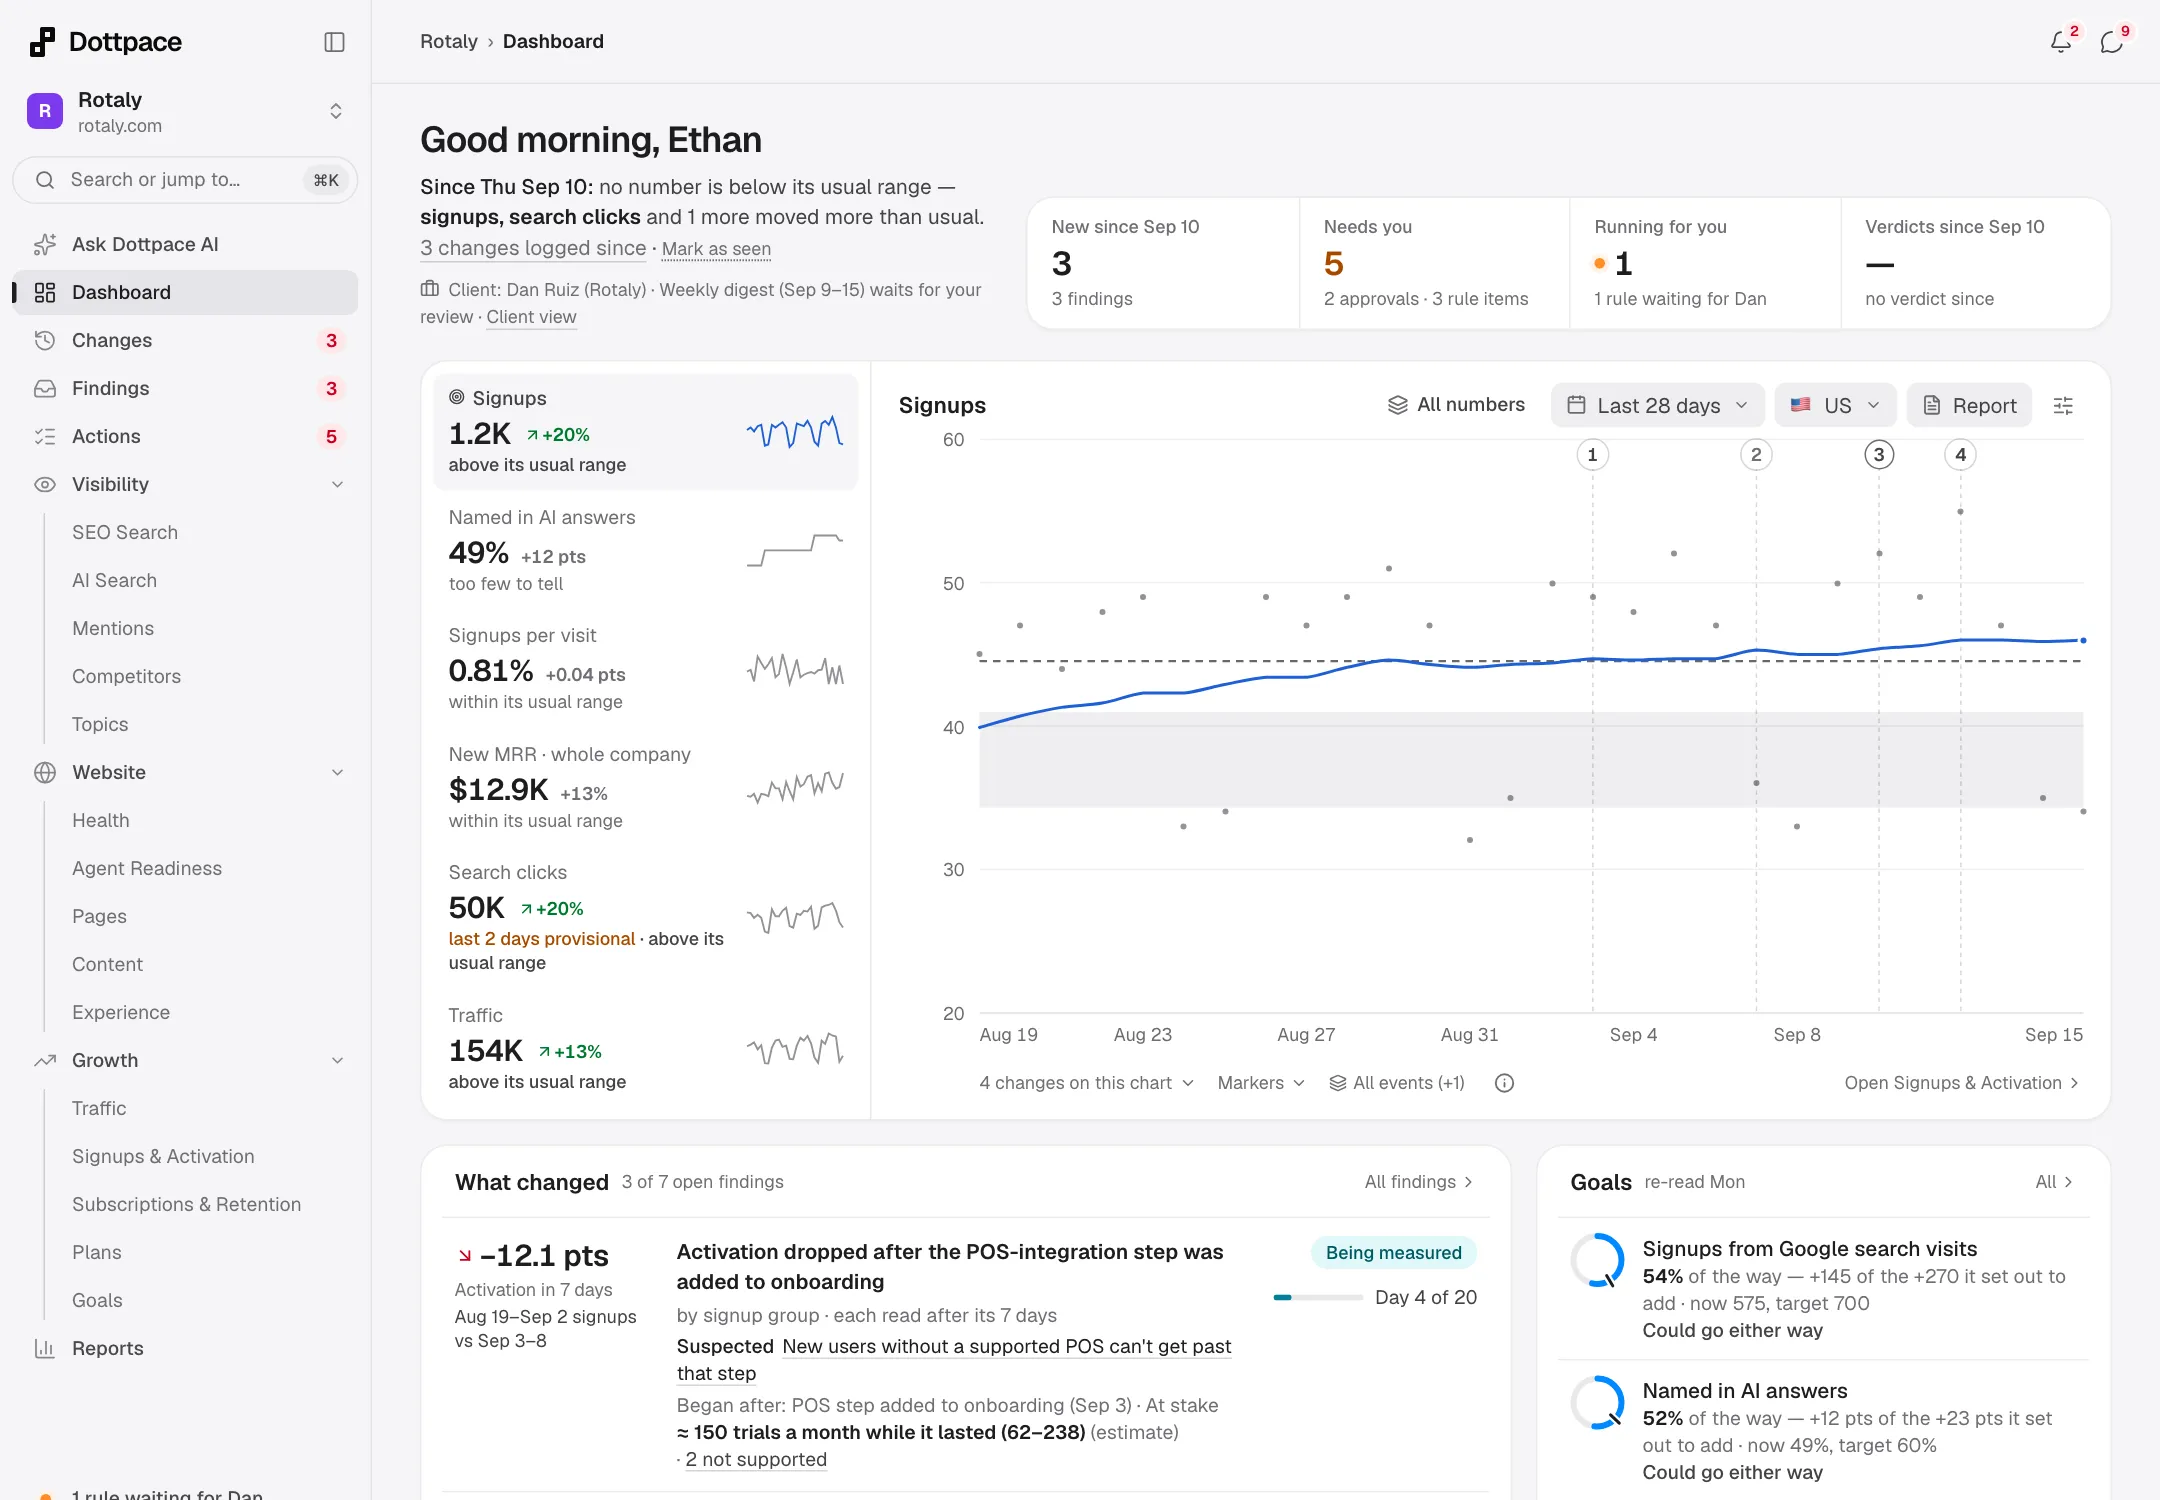Open chart settings sliders icon
2160x1500 pixels.
2063,406
